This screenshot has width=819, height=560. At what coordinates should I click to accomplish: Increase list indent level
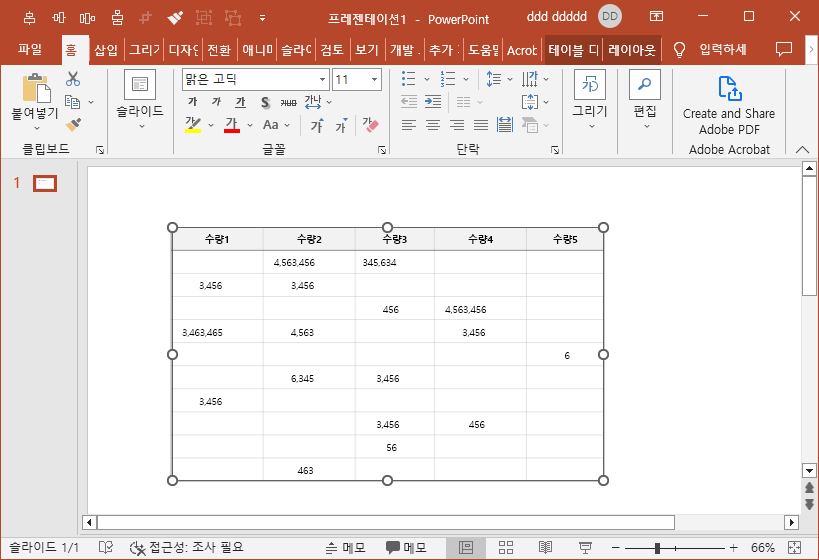pyautogui.click(x=433, y=101)
